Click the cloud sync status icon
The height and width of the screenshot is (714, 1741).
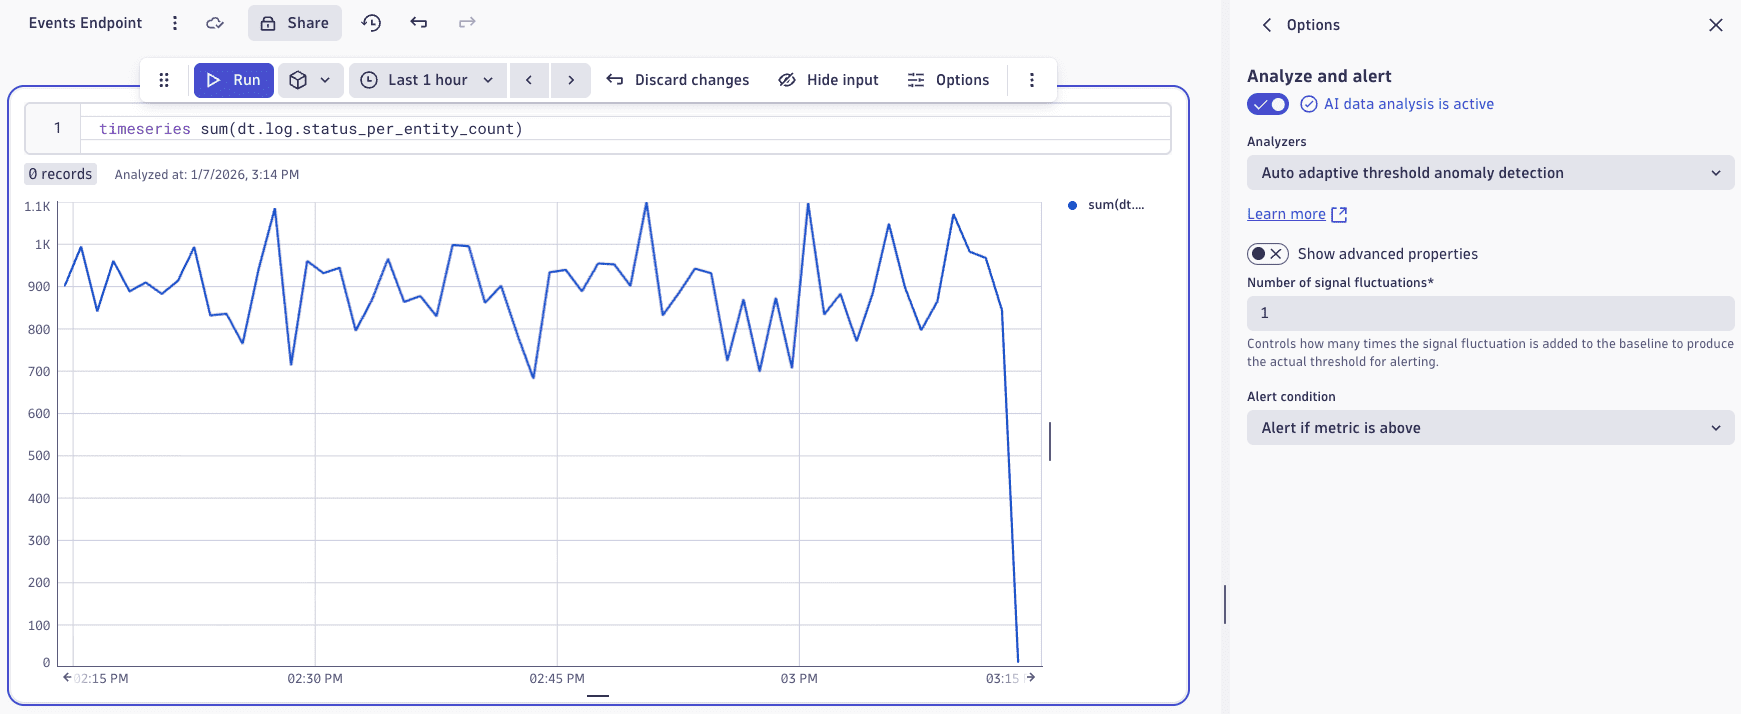(x=215, y=23)
